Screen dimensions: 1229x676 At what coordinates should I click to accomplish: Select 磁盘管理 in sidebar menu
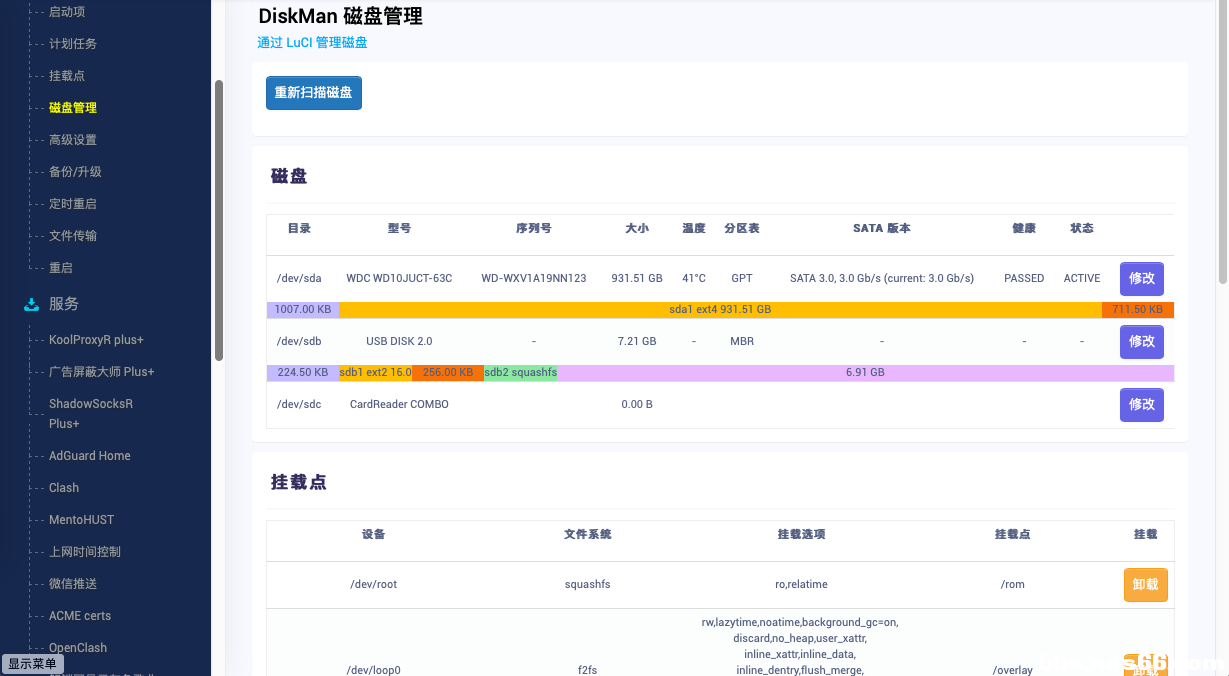tap(73, 108)
